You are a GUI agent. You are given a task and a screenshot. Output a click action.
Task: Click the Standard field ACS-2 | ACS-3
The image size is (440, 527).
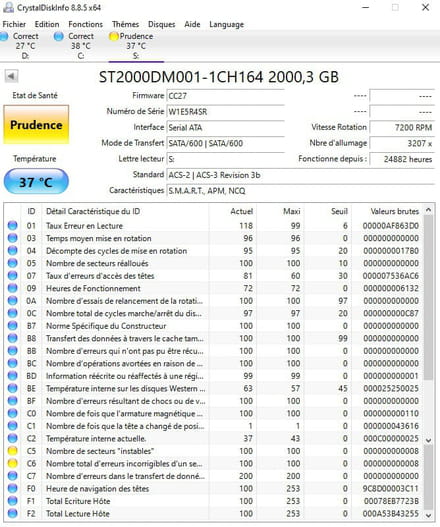click(x=301, y=175)
